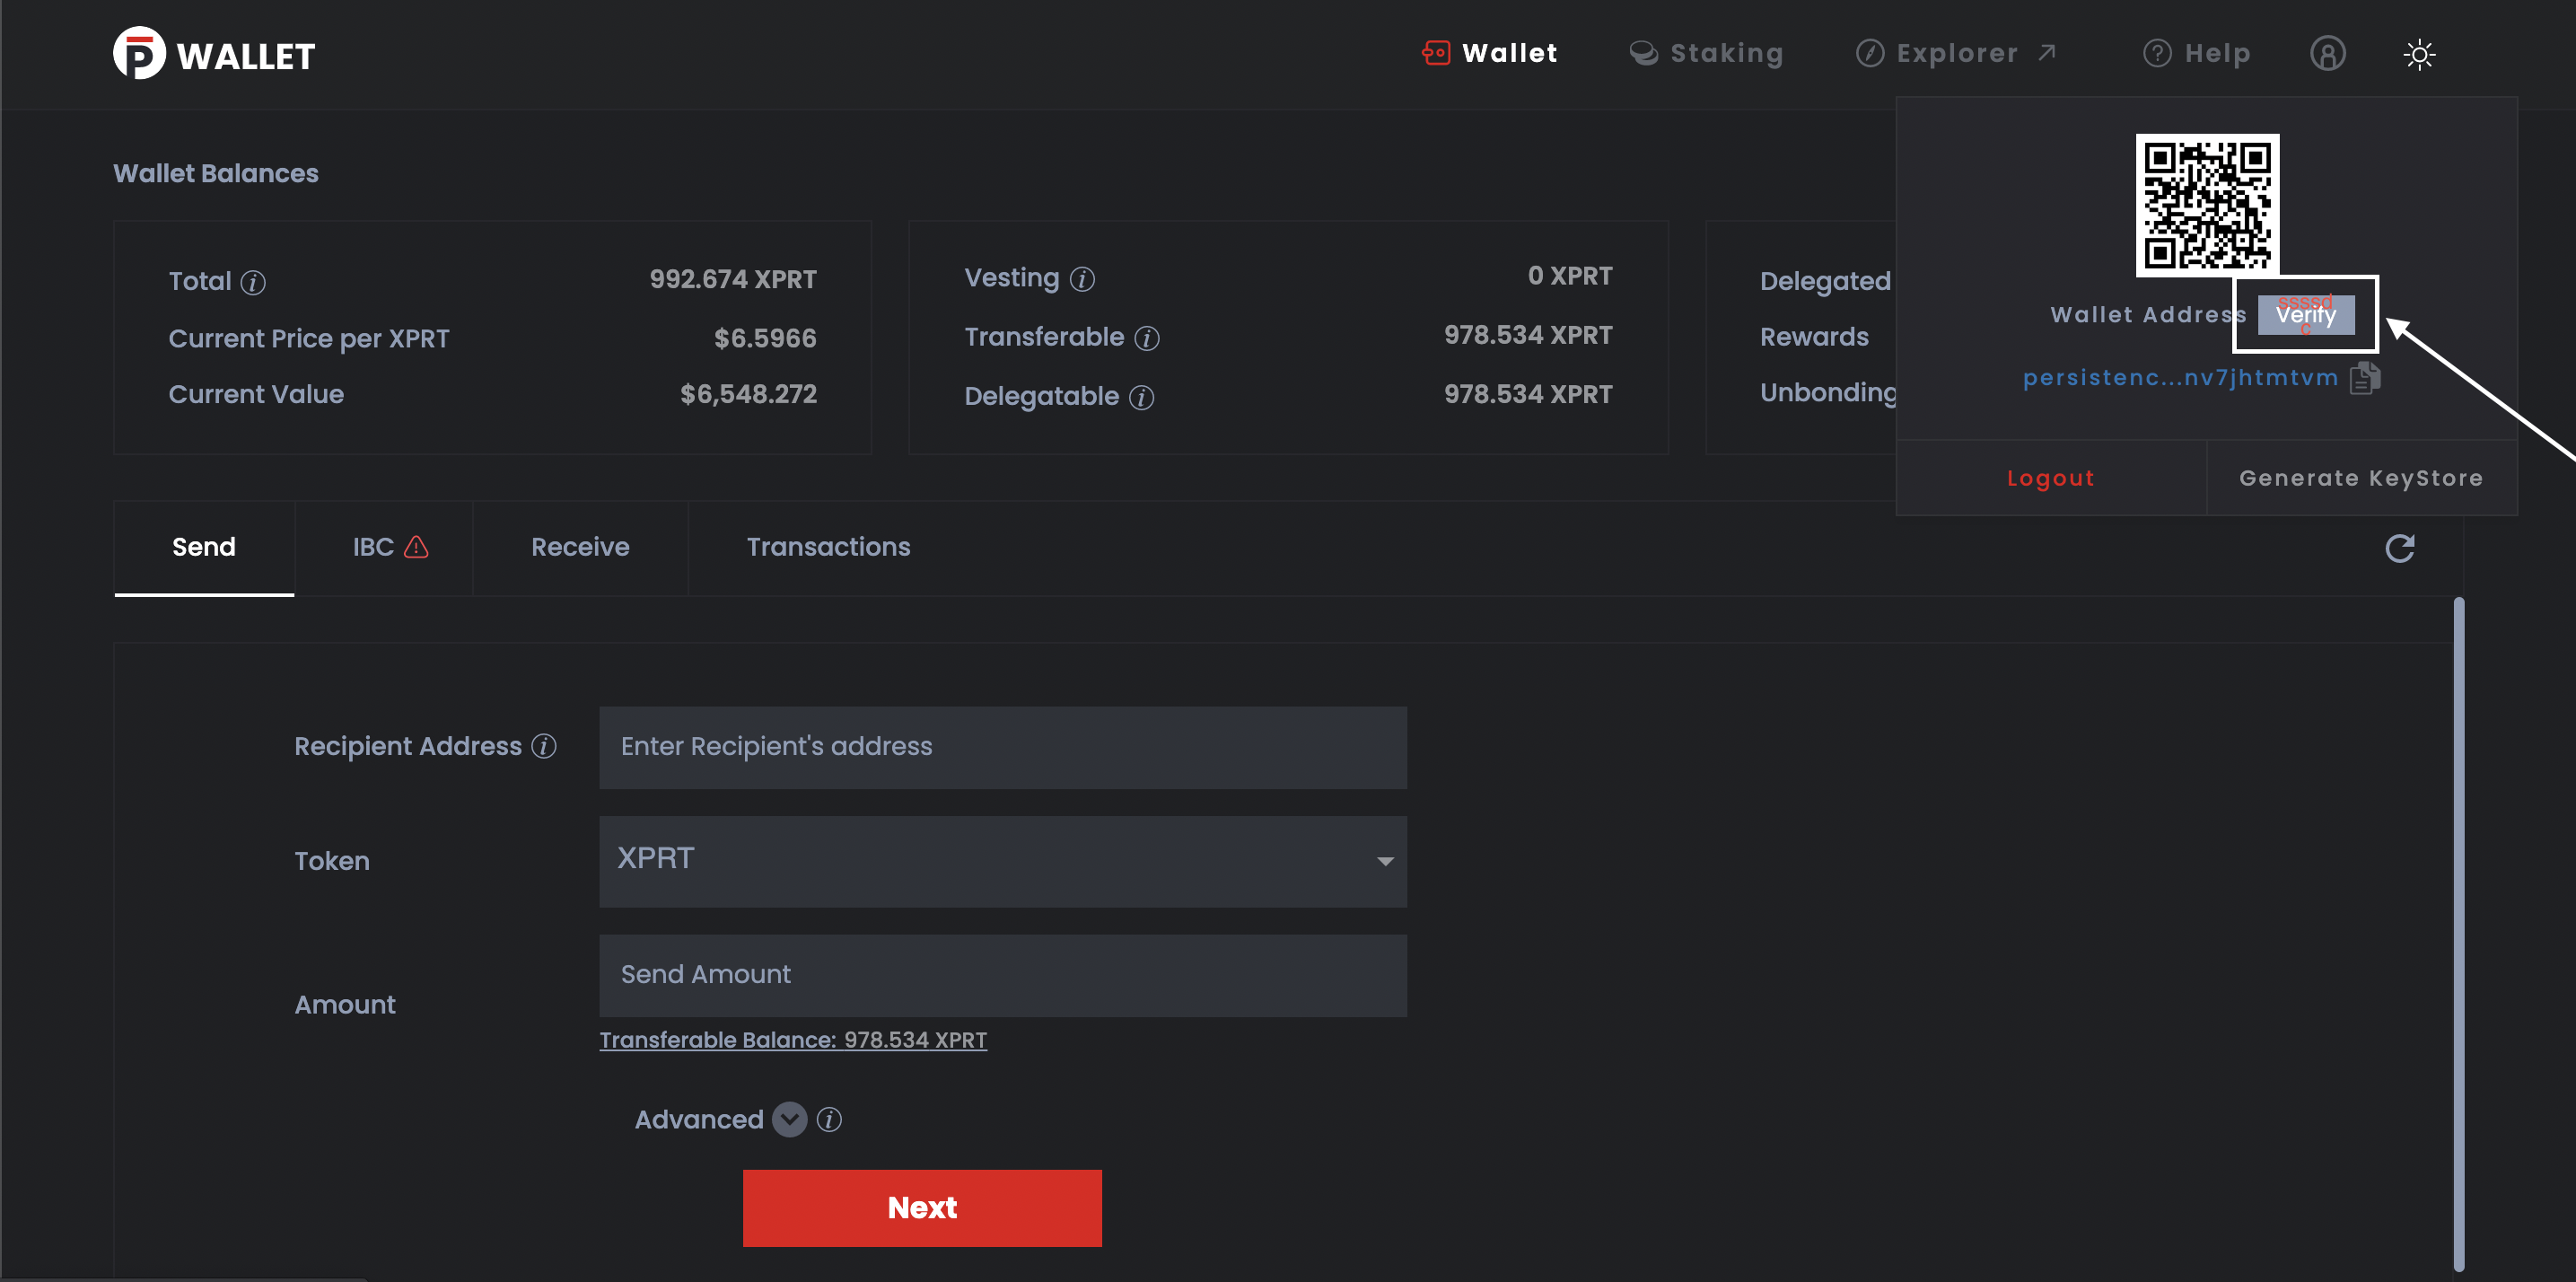Viewport: 2576px width, 1282px height.
Task: Select the Transactions tab
Action: click(x=828, y=548)
